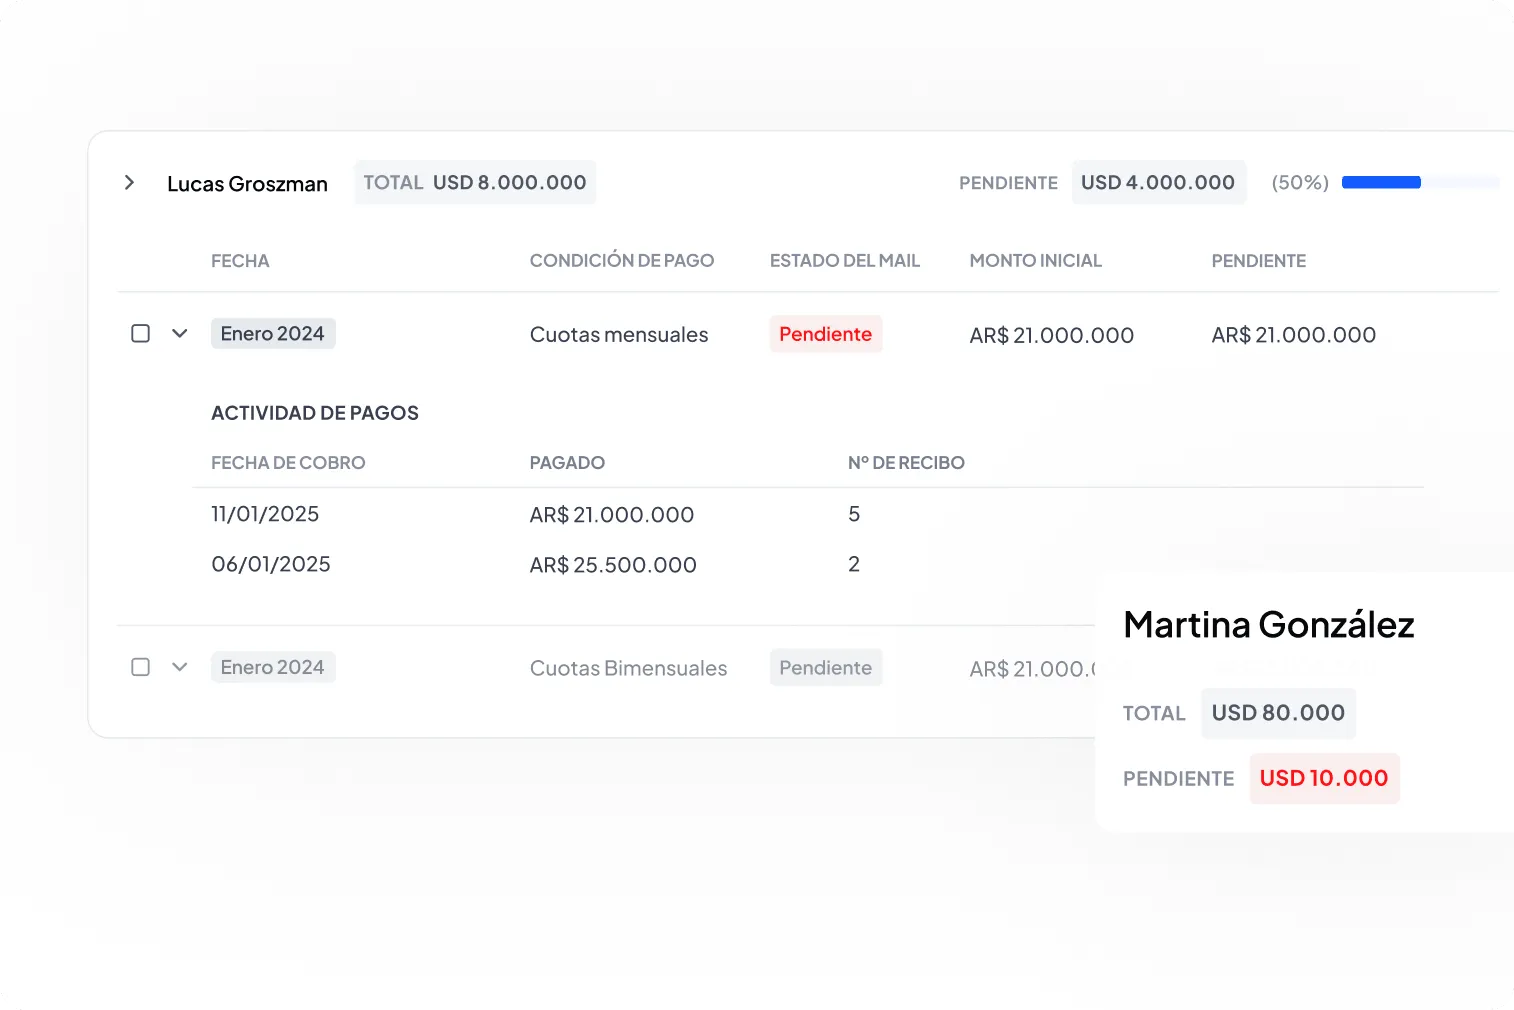Tick the checkbox for Cuotas Bimensuales row
The width and height of the screenshot is (1514, 1010).
[141, 667]
